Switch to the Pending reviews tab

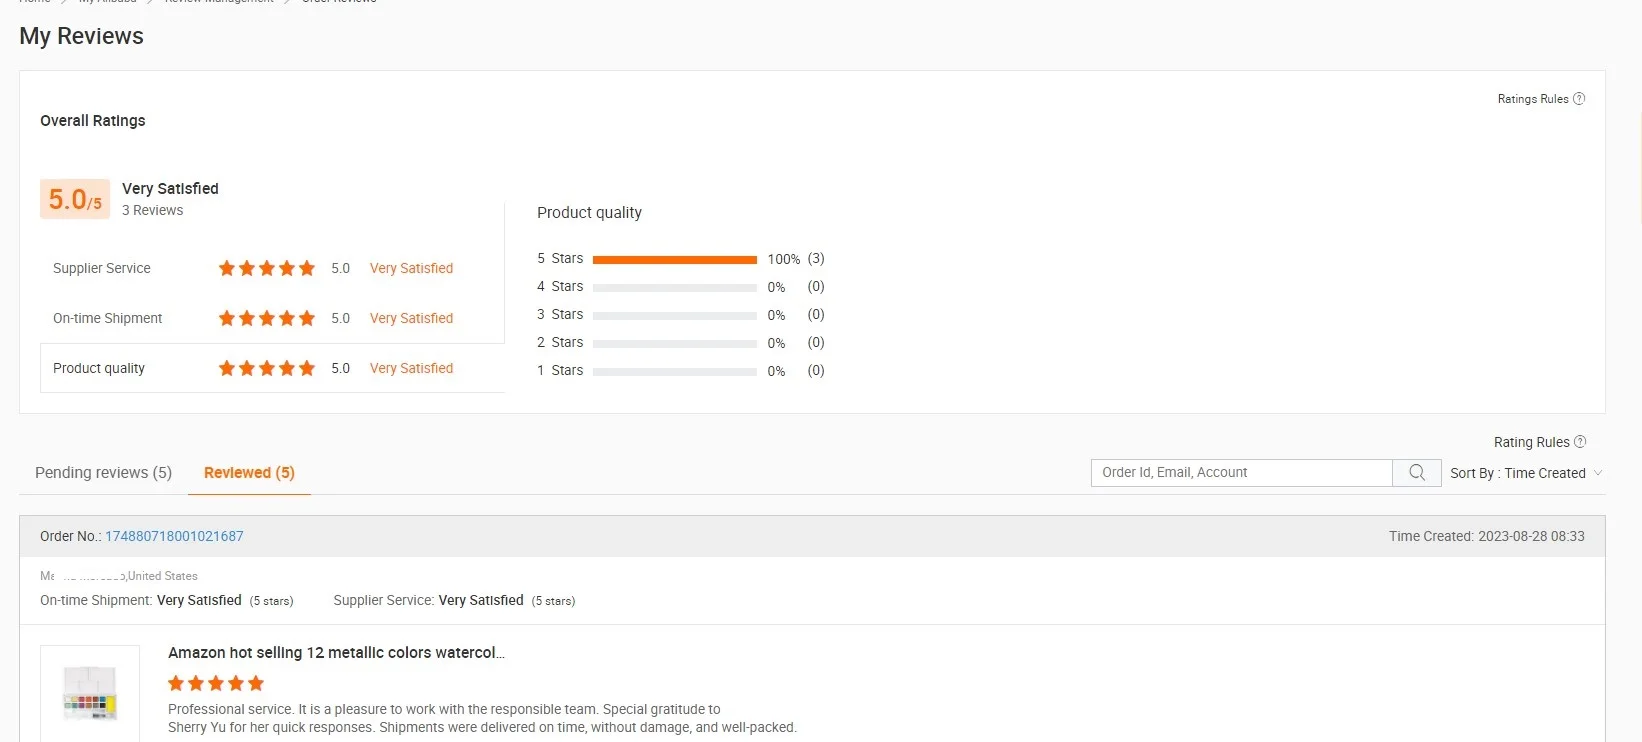103,473
